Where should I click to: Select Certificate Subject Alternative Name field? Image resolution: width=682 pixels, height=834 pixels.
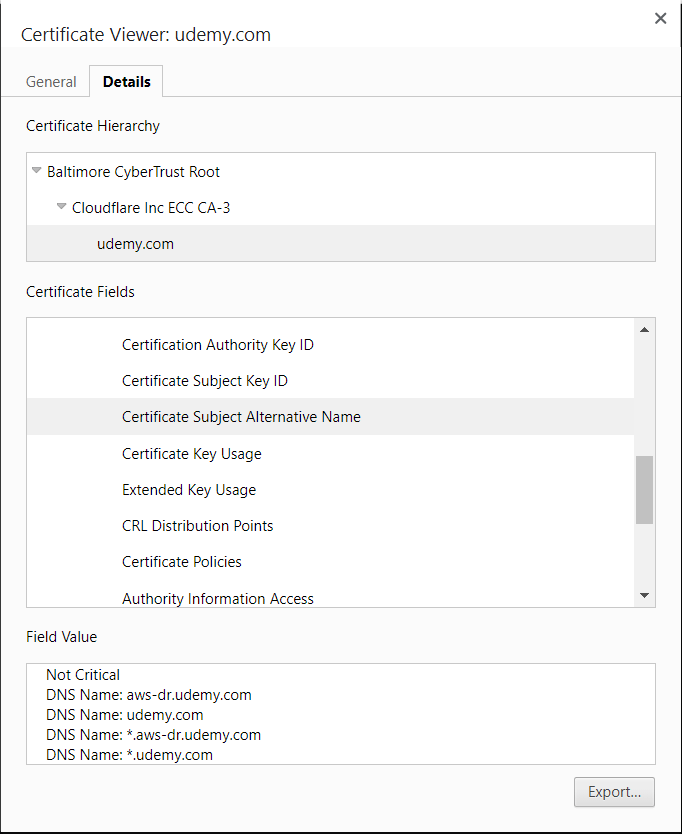pyautogui.click(x=241, y=417)
